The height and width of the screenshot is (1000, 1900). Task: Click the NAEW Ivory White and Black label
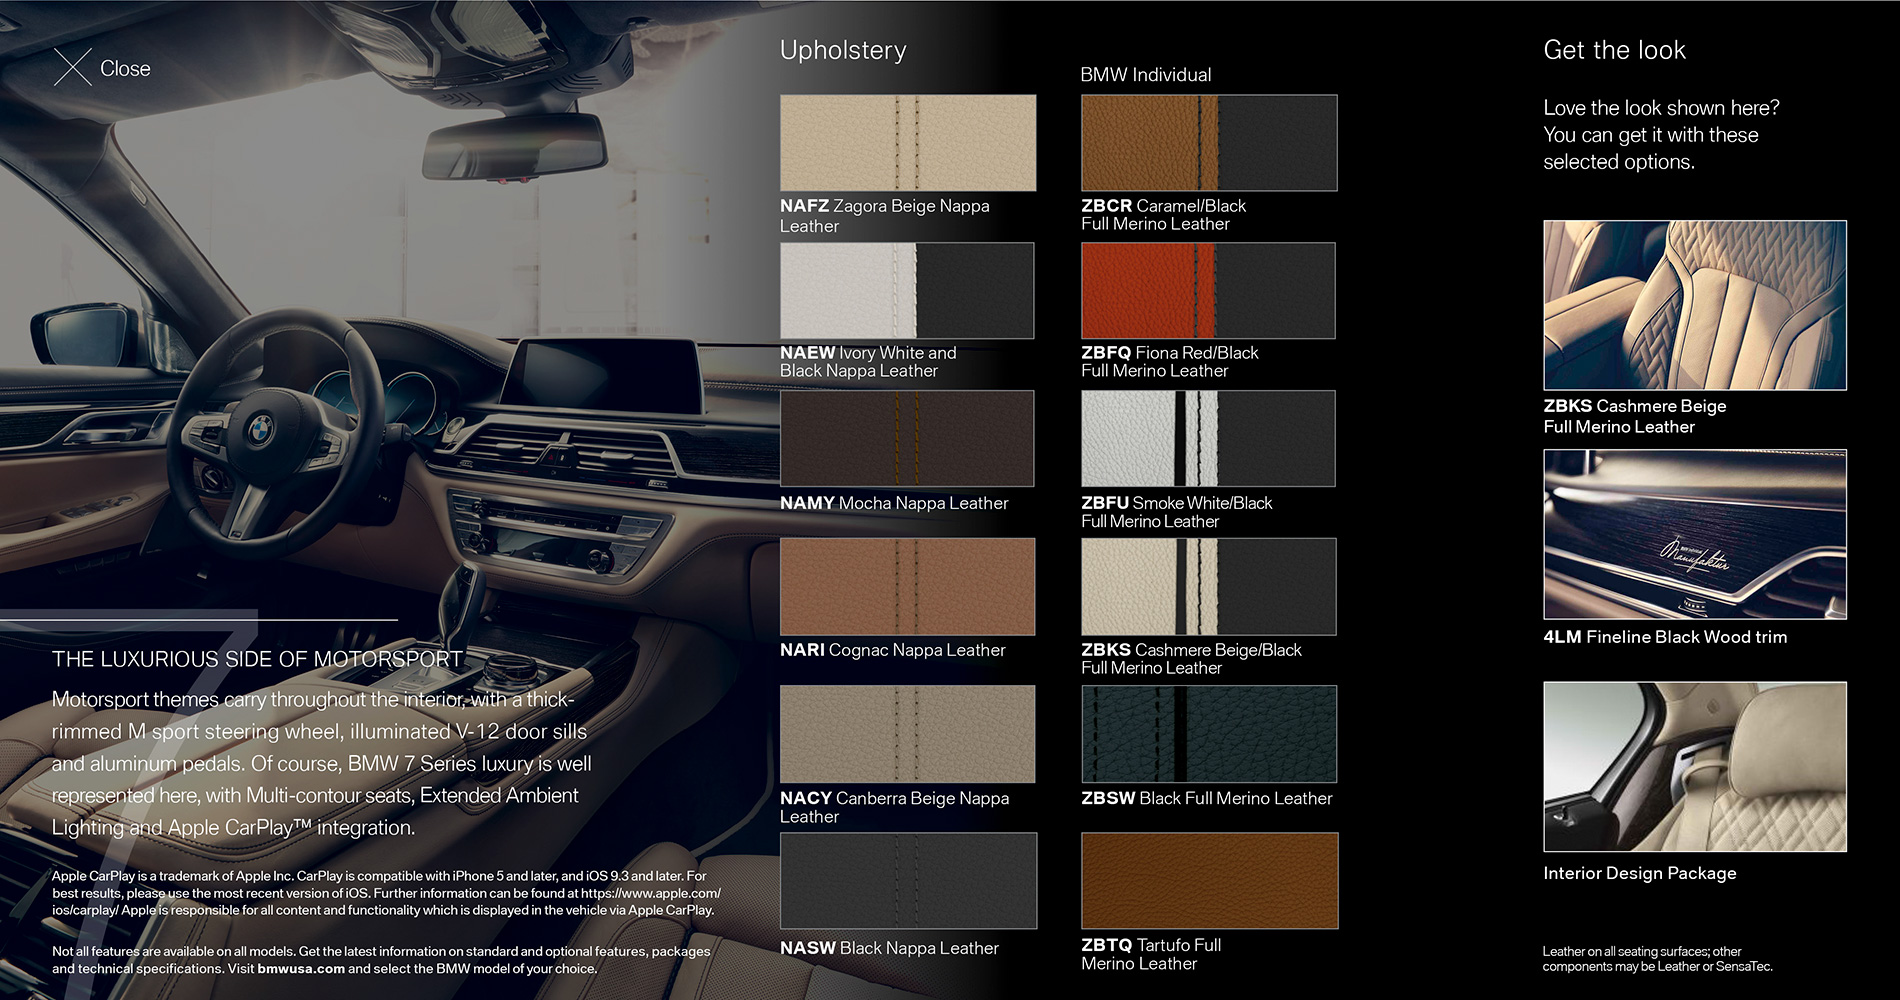pyautogui.click(x=868, y=362)
